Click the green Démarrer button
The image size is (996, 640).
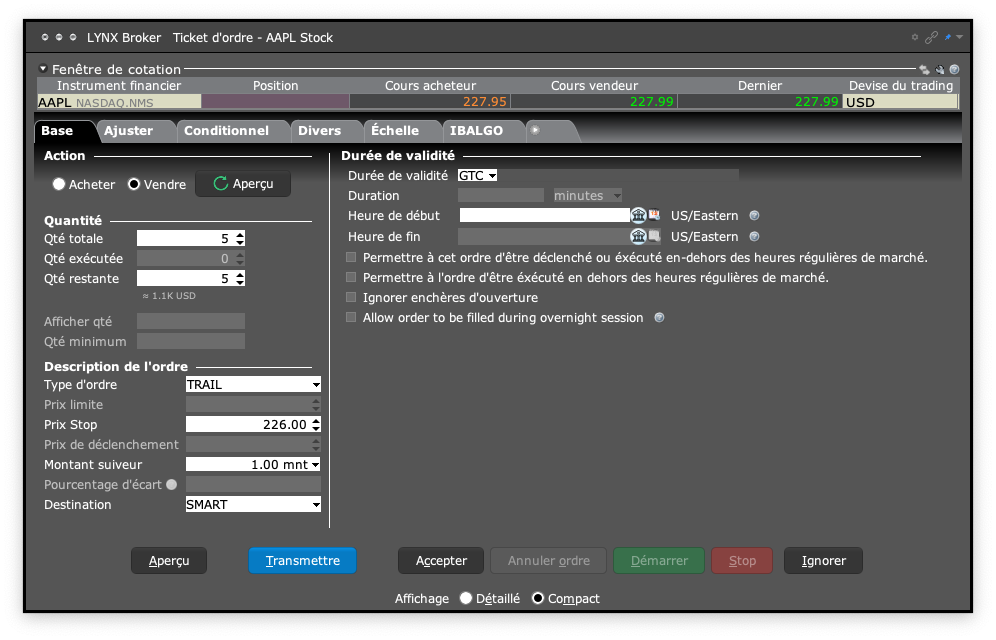[x=659, y=561]
